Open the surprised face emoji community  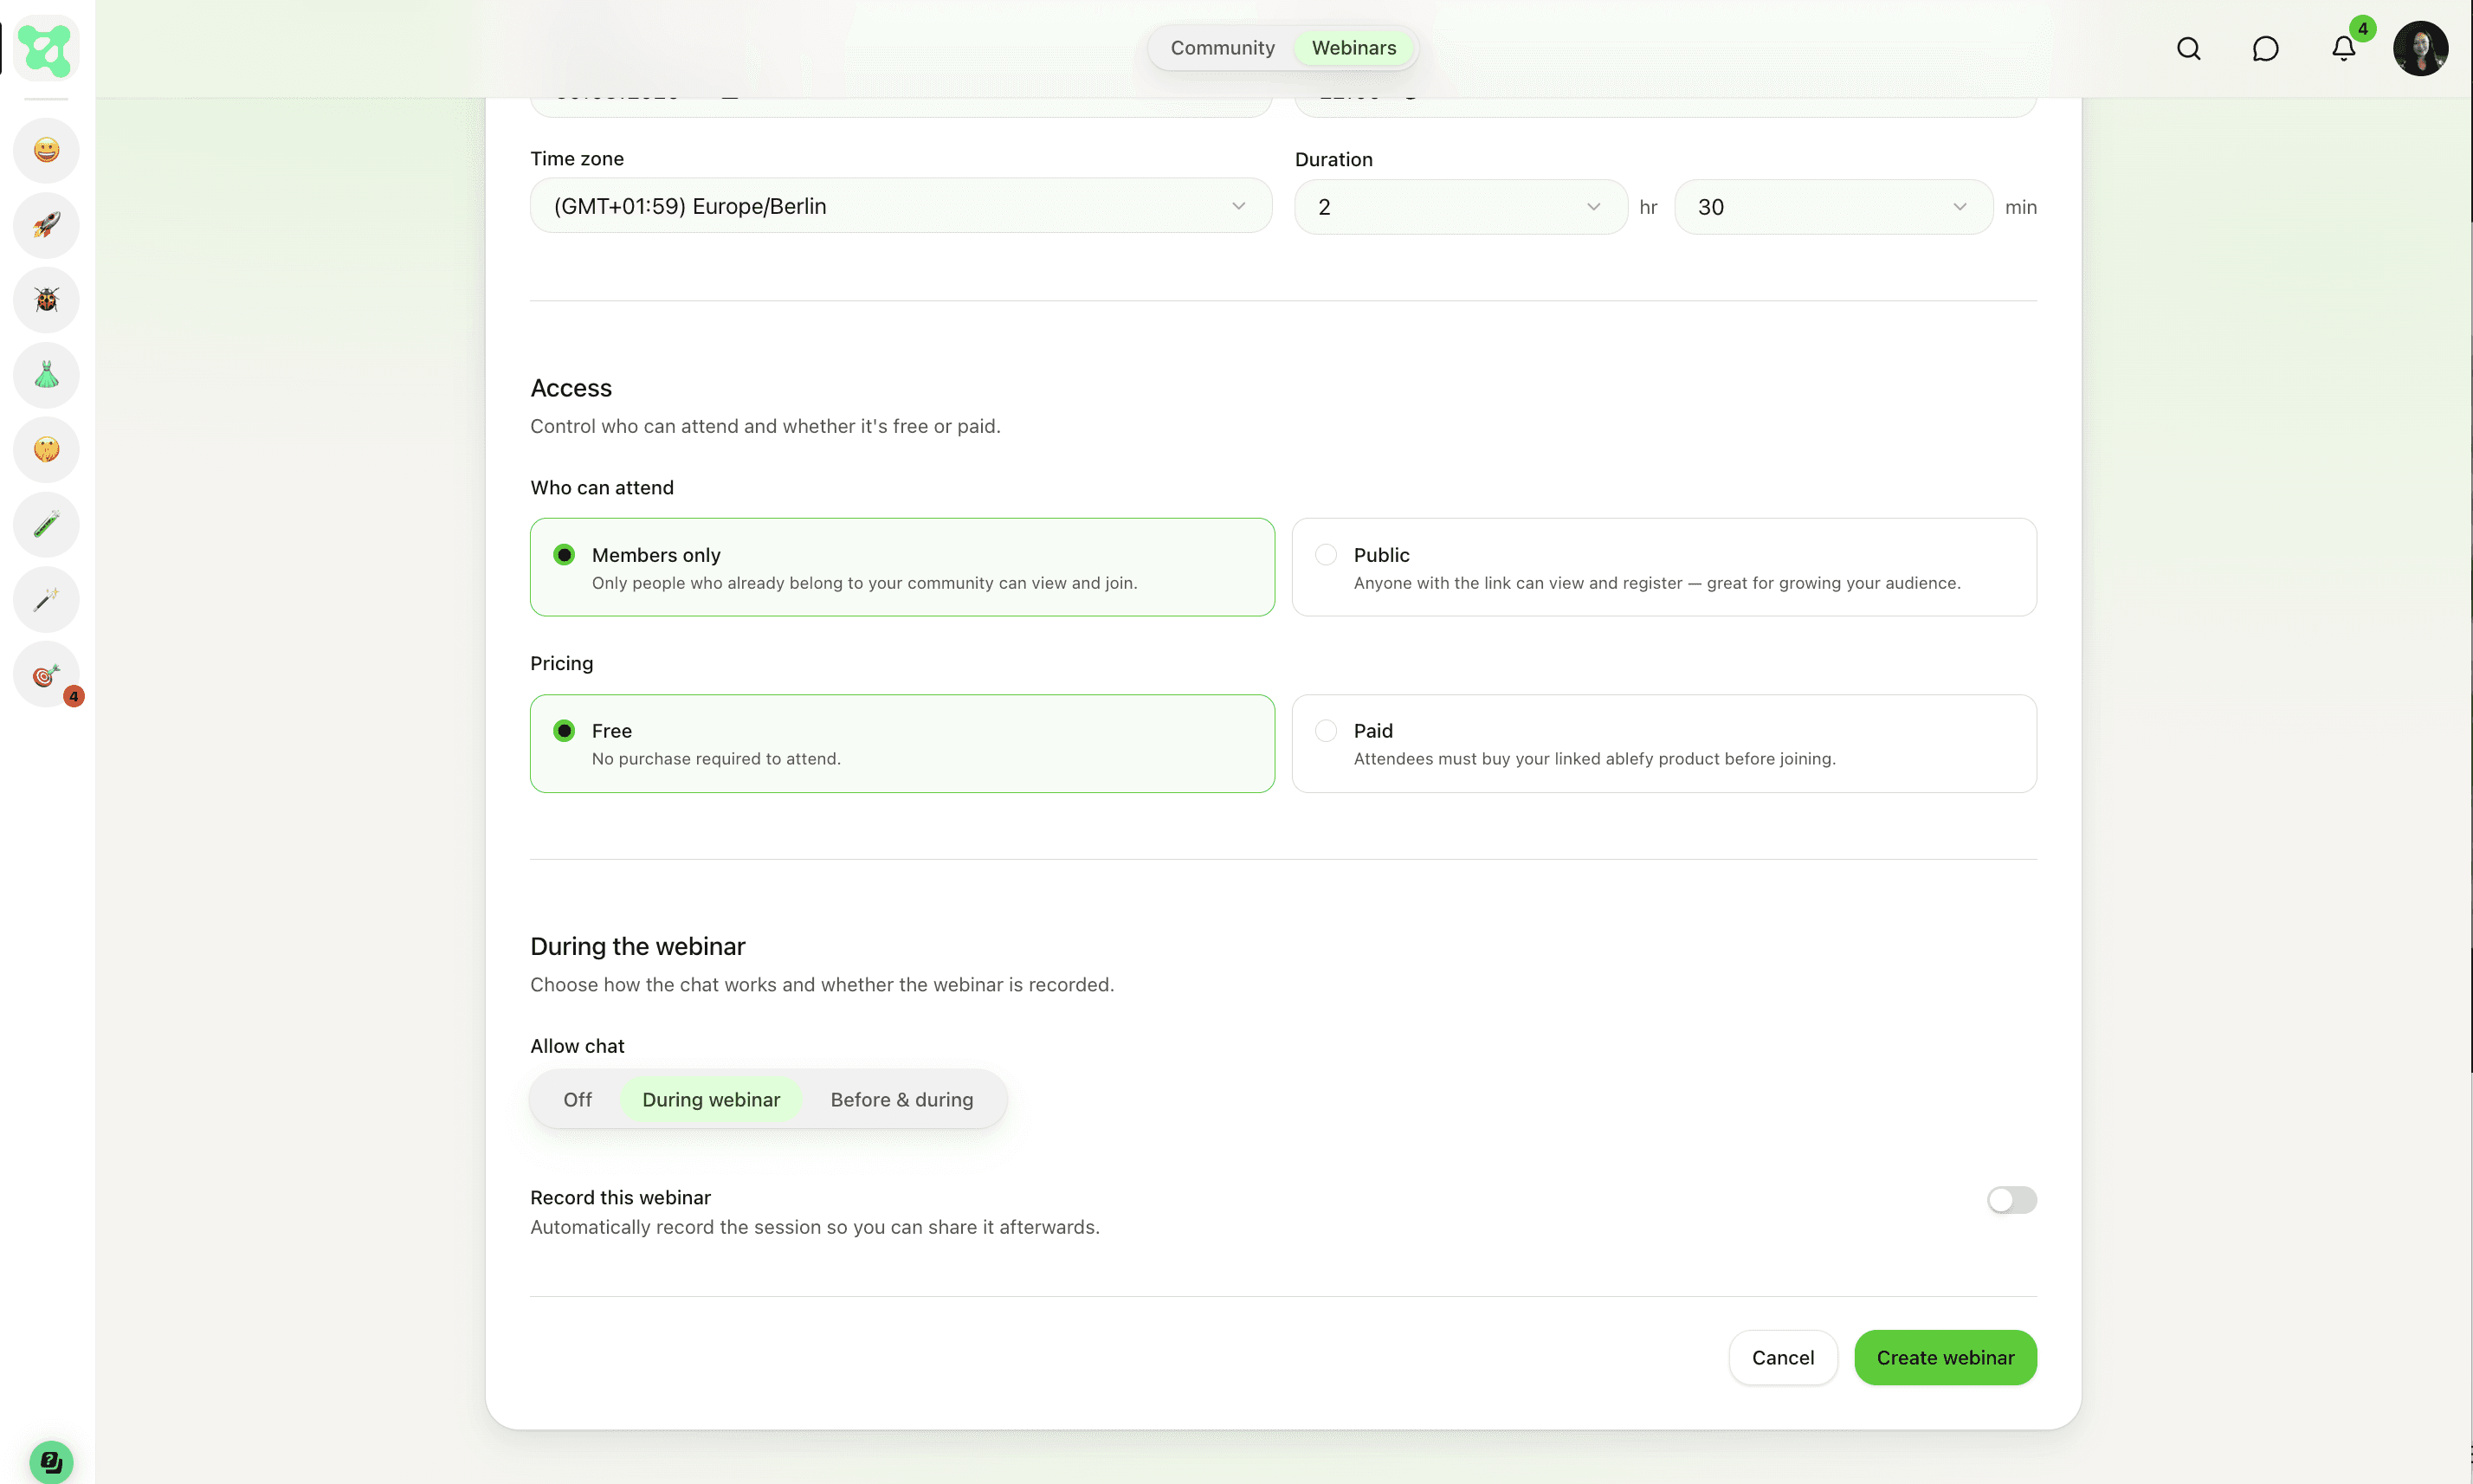[46, 449]
